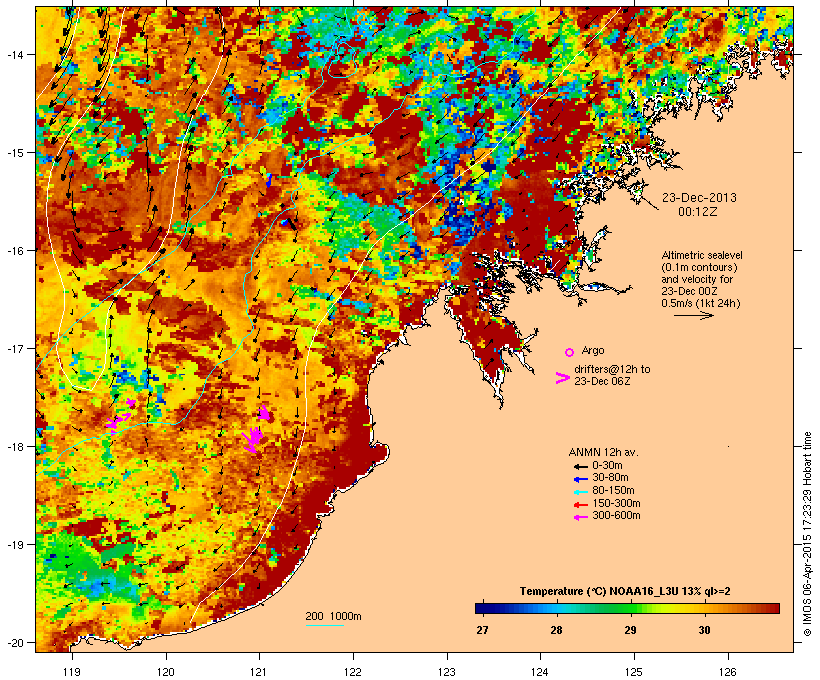Click the blue 30-80m legend arrow
This screenshot has width=820, height=680.
581,479
